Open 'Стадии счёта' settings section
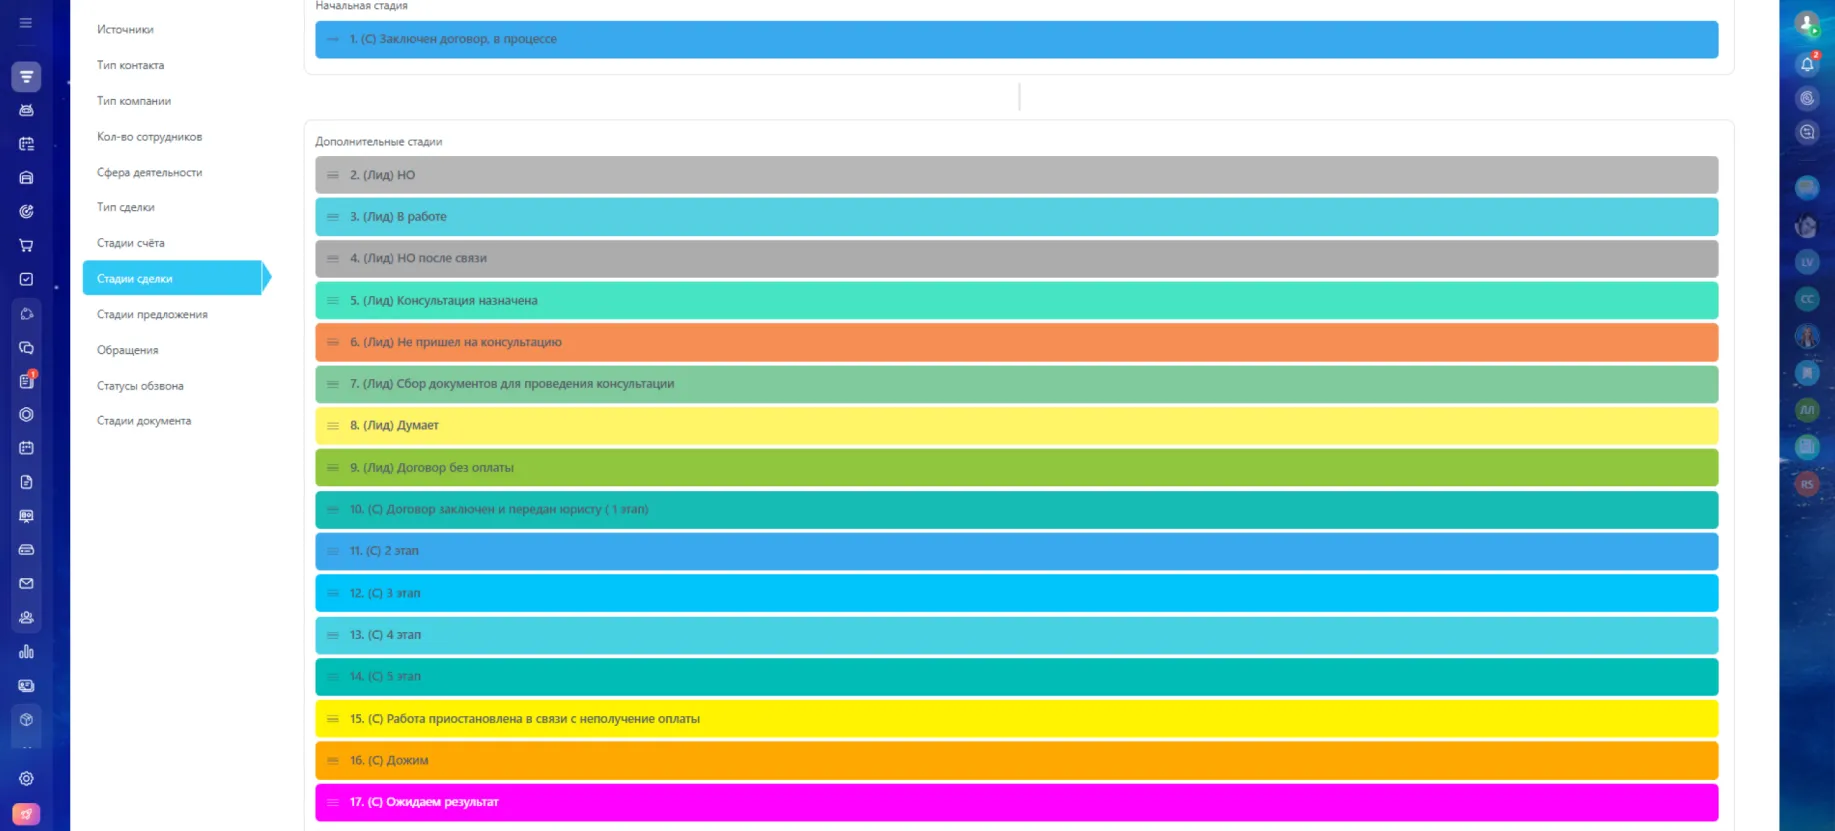1835x831 pixels. (130, 243)
